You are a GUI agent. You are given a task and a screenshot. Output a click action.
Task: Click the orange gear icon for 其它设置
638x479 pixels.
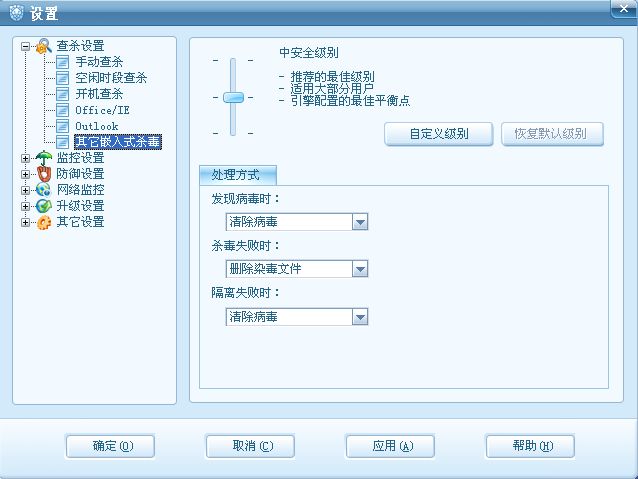coord(44,222)
